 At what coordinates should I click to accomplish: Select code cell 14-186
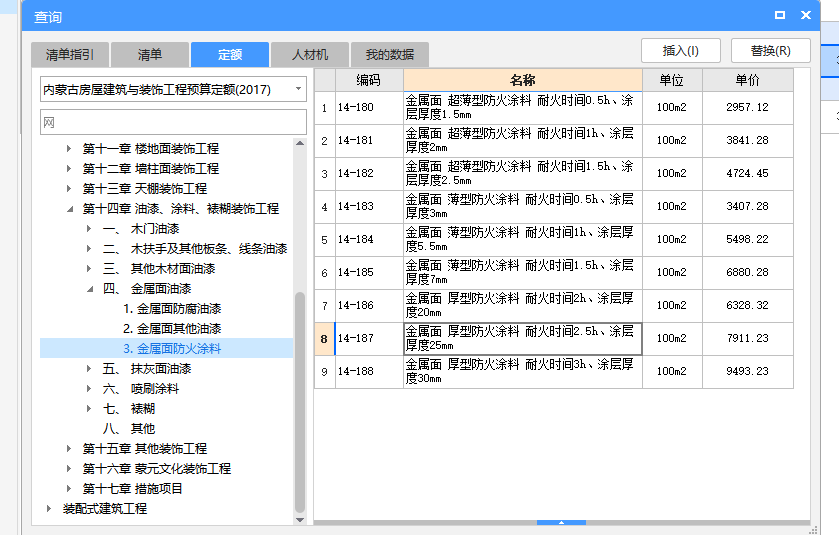(369, 305)
